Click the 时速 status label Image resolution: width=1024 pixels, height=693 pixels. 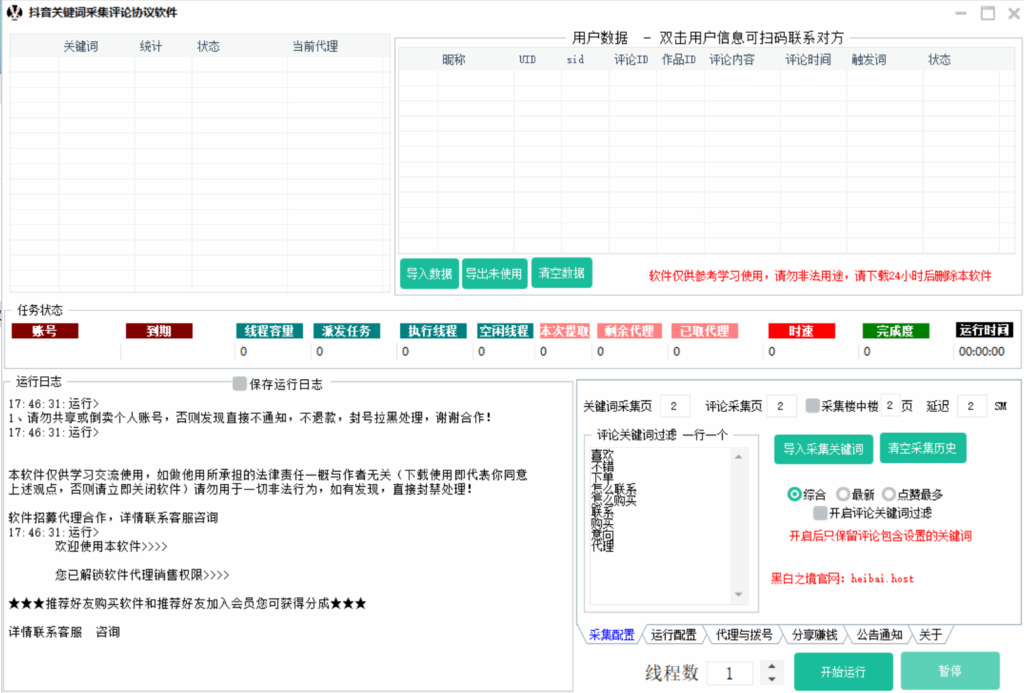[801, 331]
